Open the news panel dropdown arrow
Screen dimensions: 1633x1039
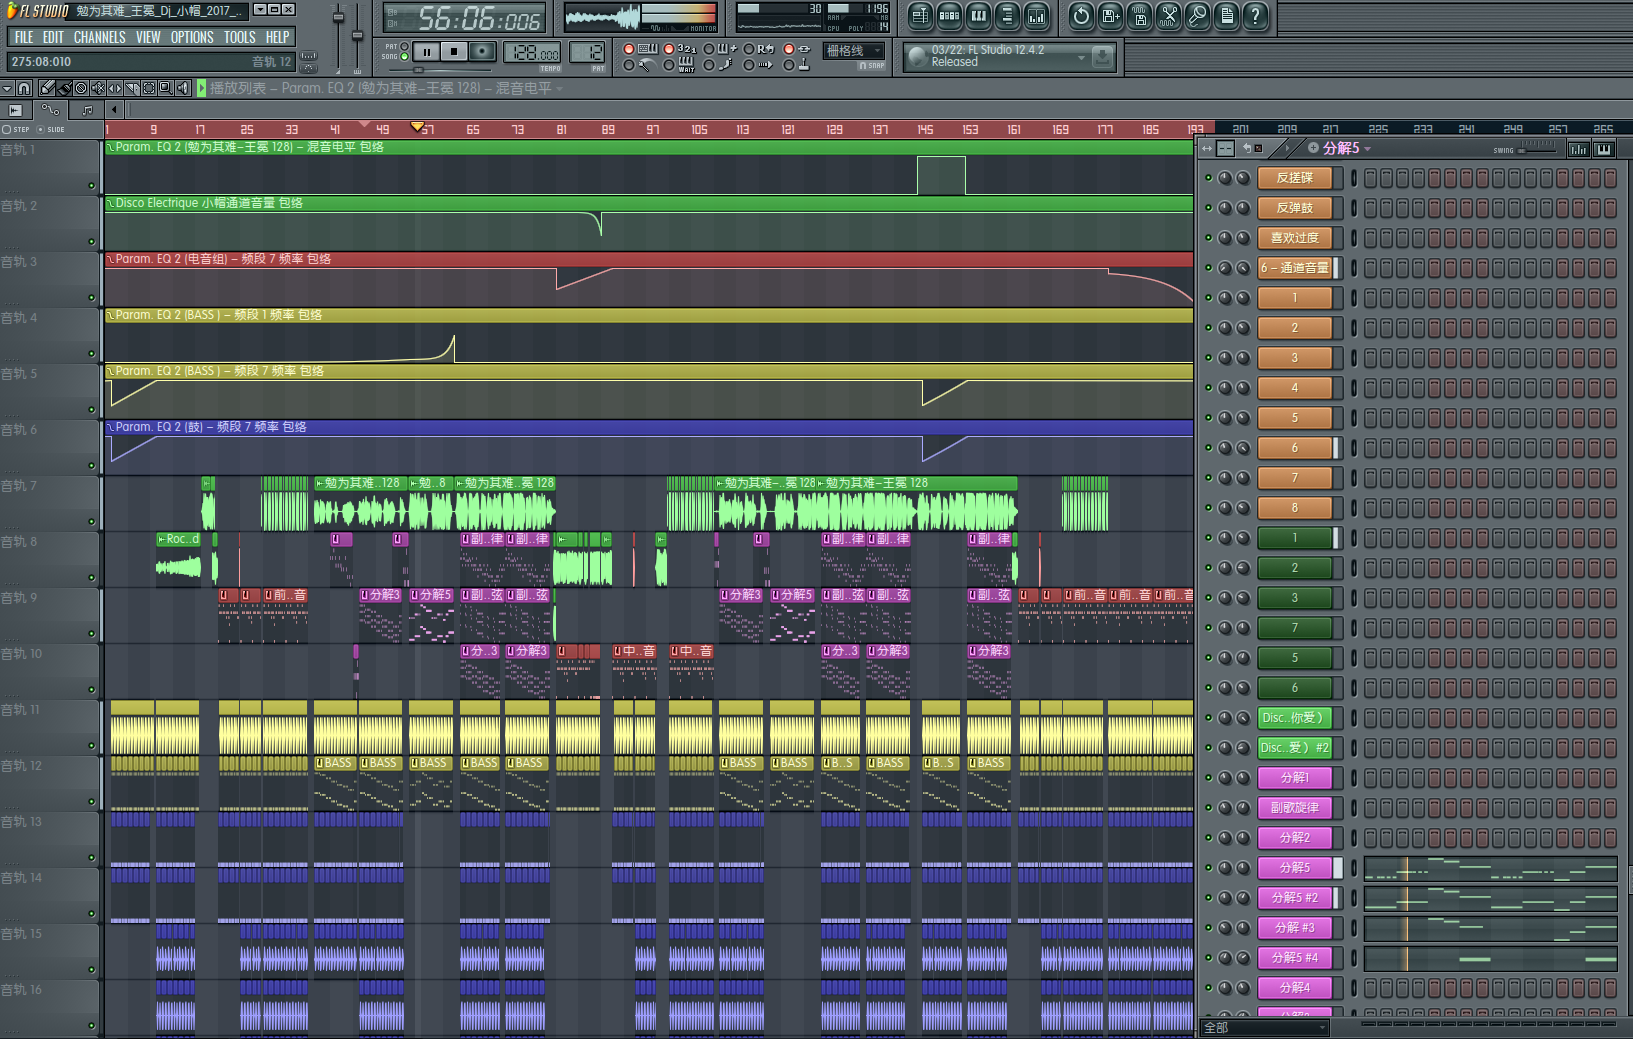(x=1081, y=58)
